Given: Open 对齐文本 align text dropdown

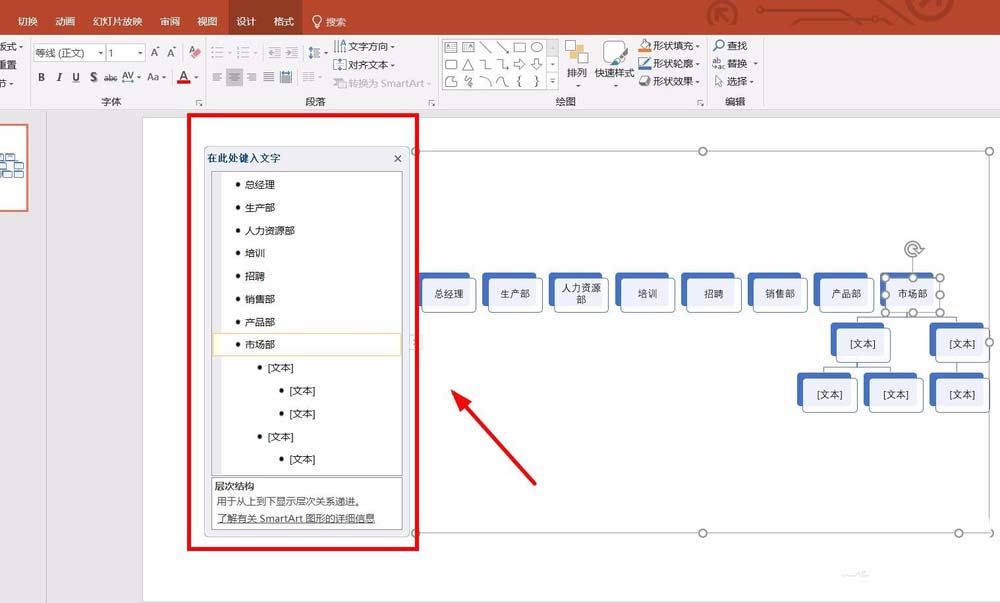Looking at the screenshot, I should pyautogui.click(x=364, y=65).
